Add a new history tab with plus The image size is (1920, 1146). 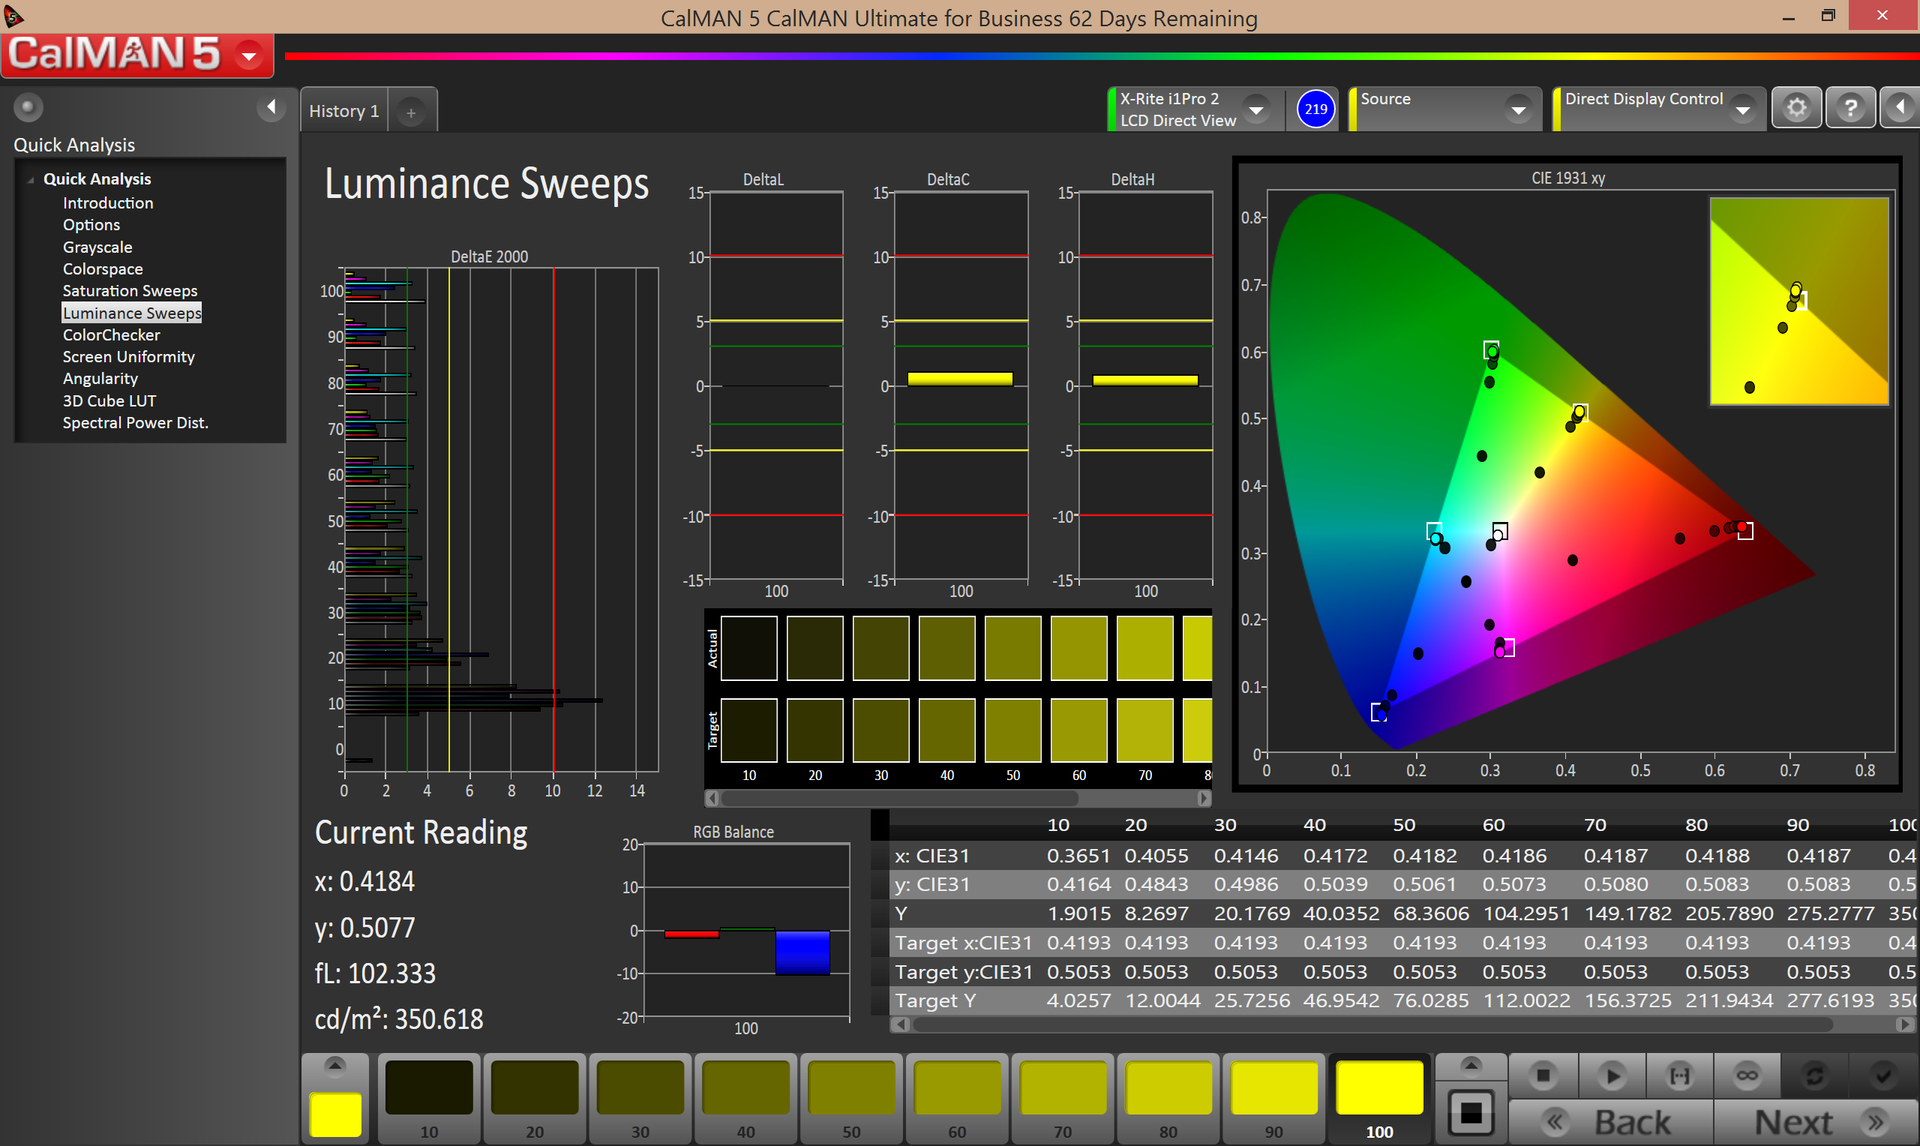click(411, 112)
